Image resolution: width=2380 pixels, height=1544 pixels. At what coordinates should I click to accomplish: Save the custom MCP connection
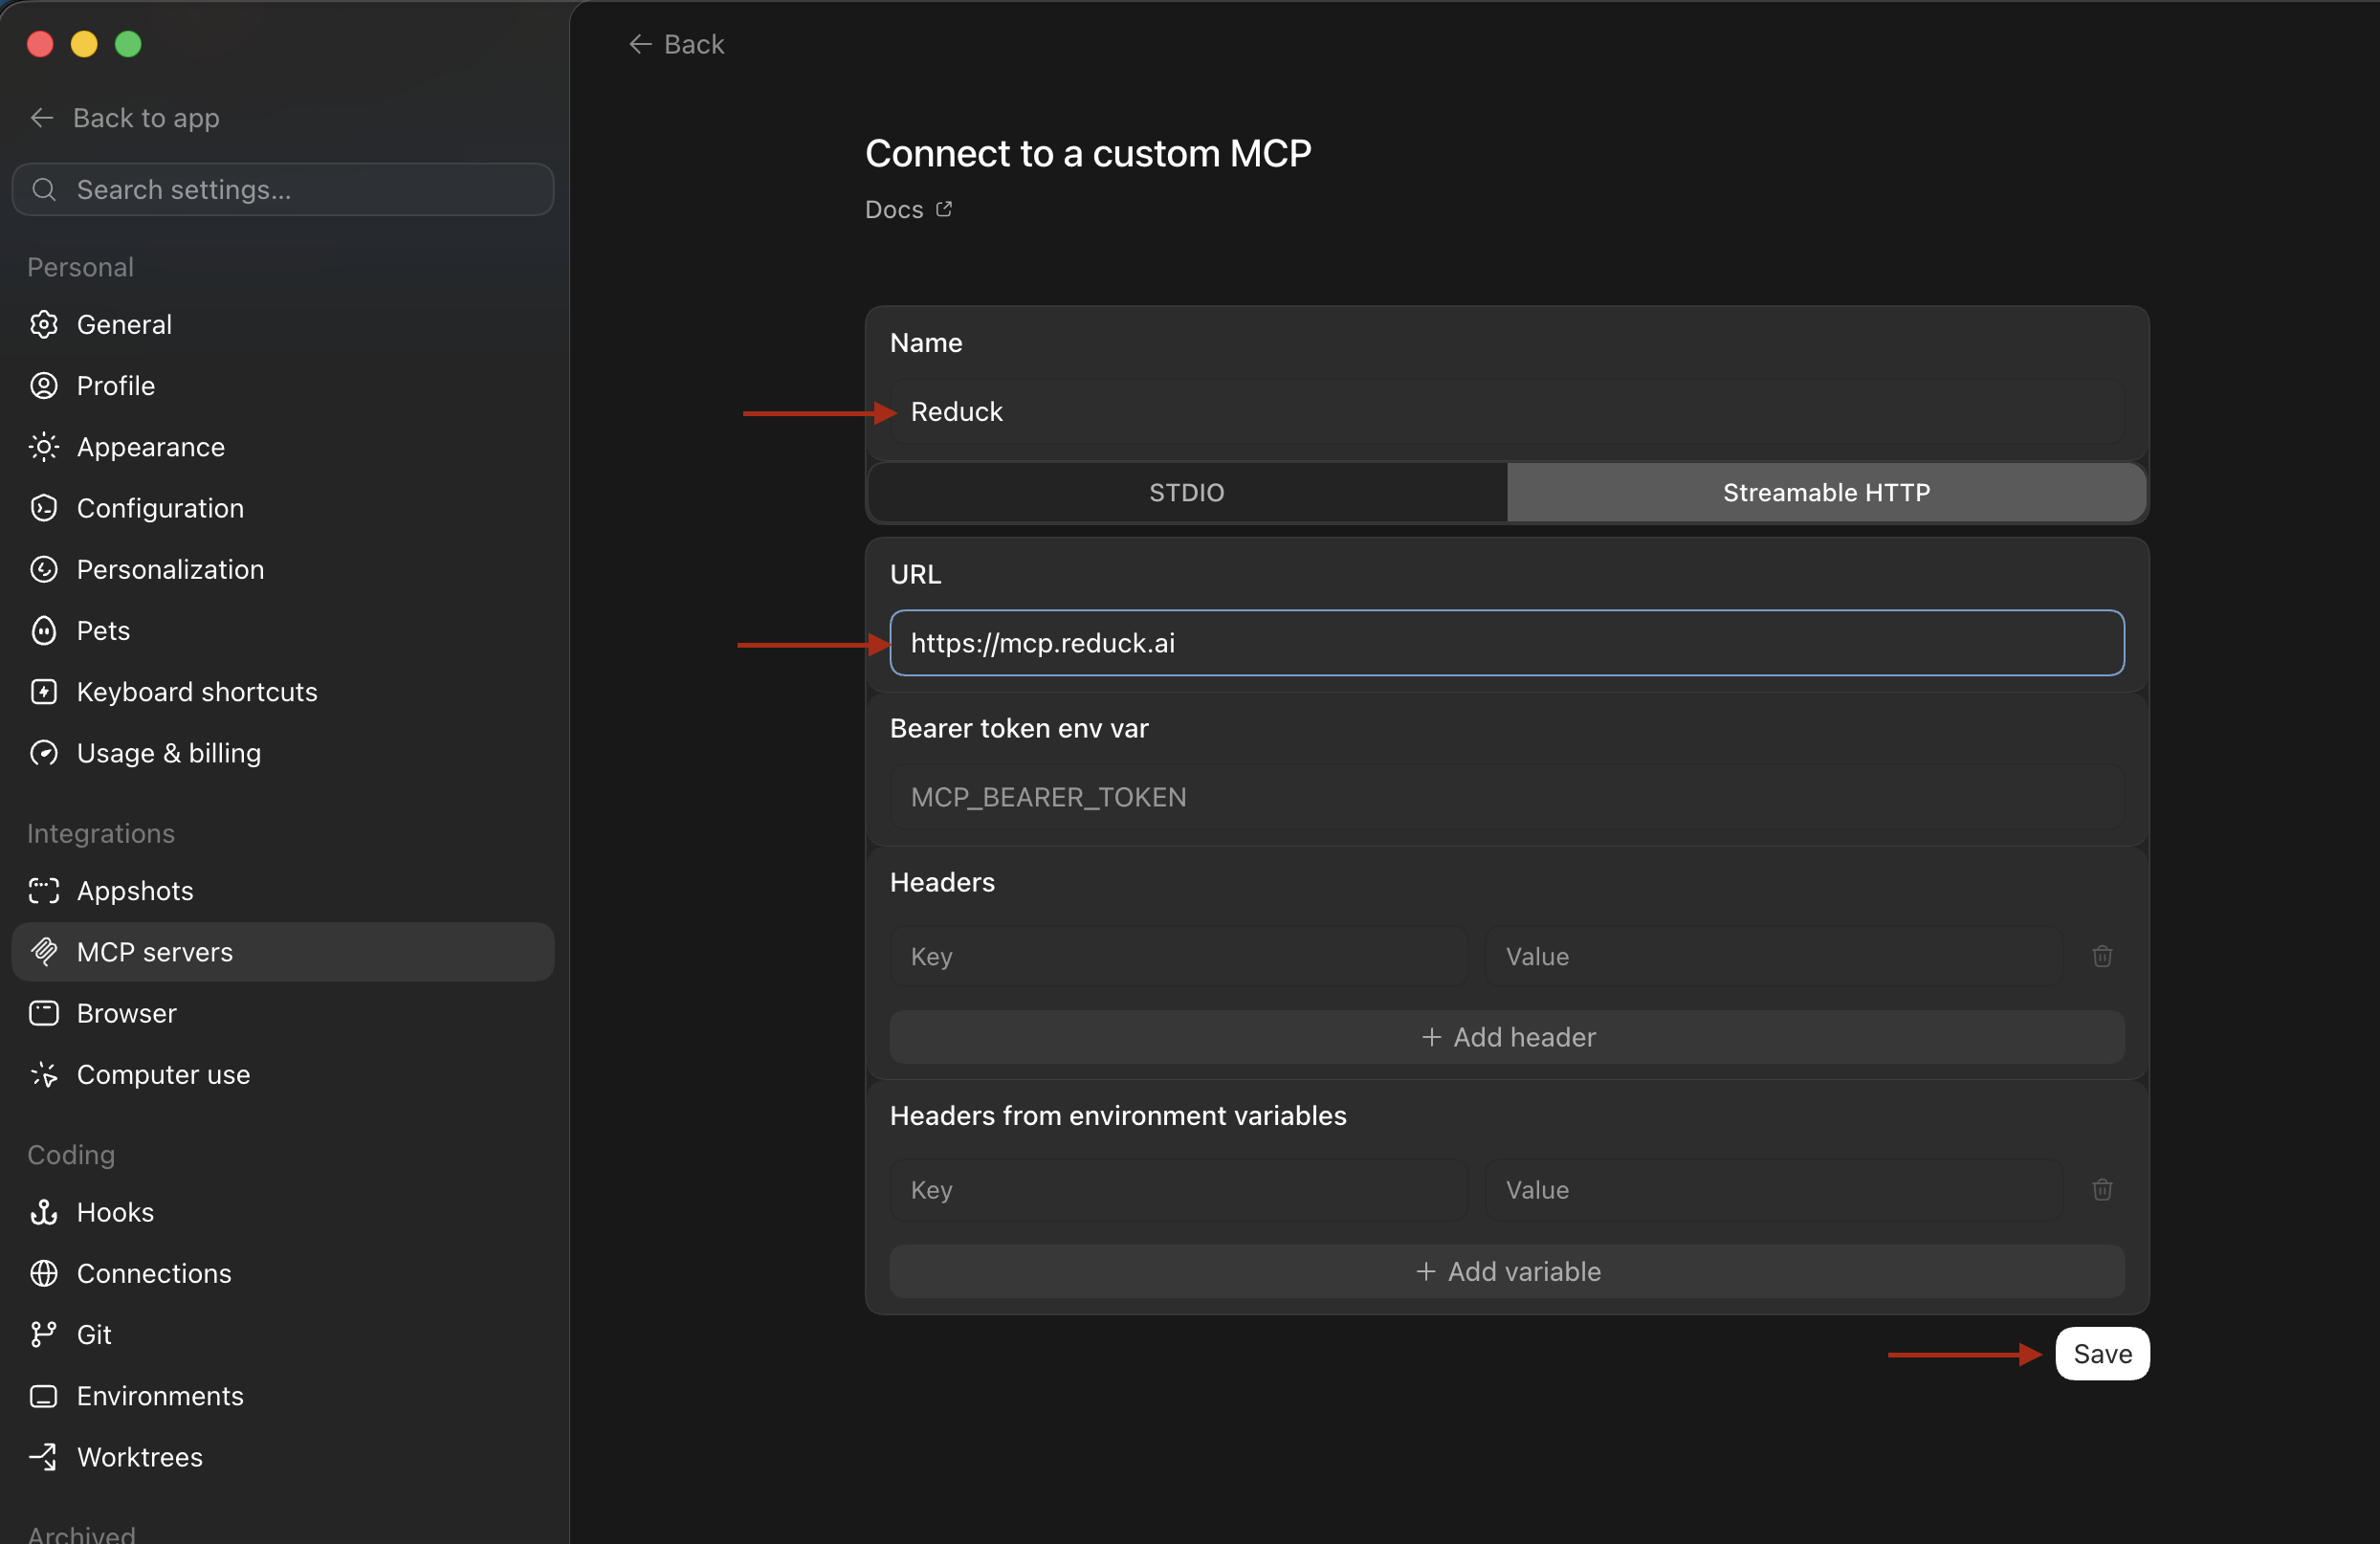pos(2102,1354)
